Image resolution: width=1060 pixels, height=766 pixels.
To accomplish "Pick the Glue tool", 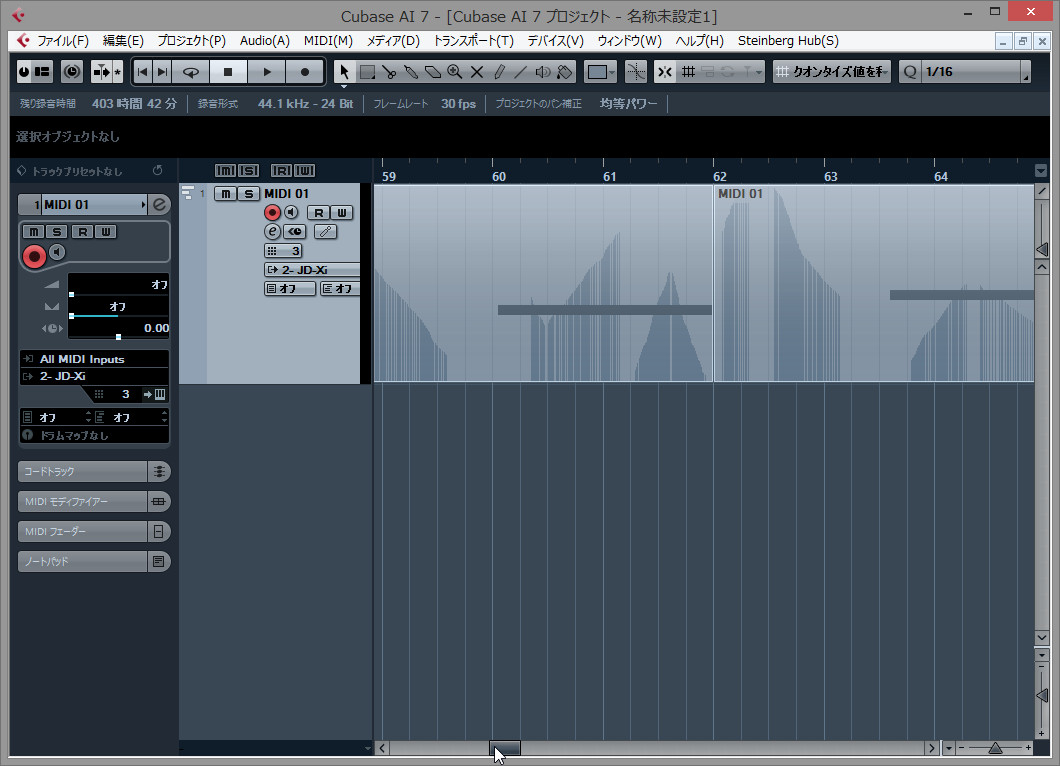I will (410, 72).
